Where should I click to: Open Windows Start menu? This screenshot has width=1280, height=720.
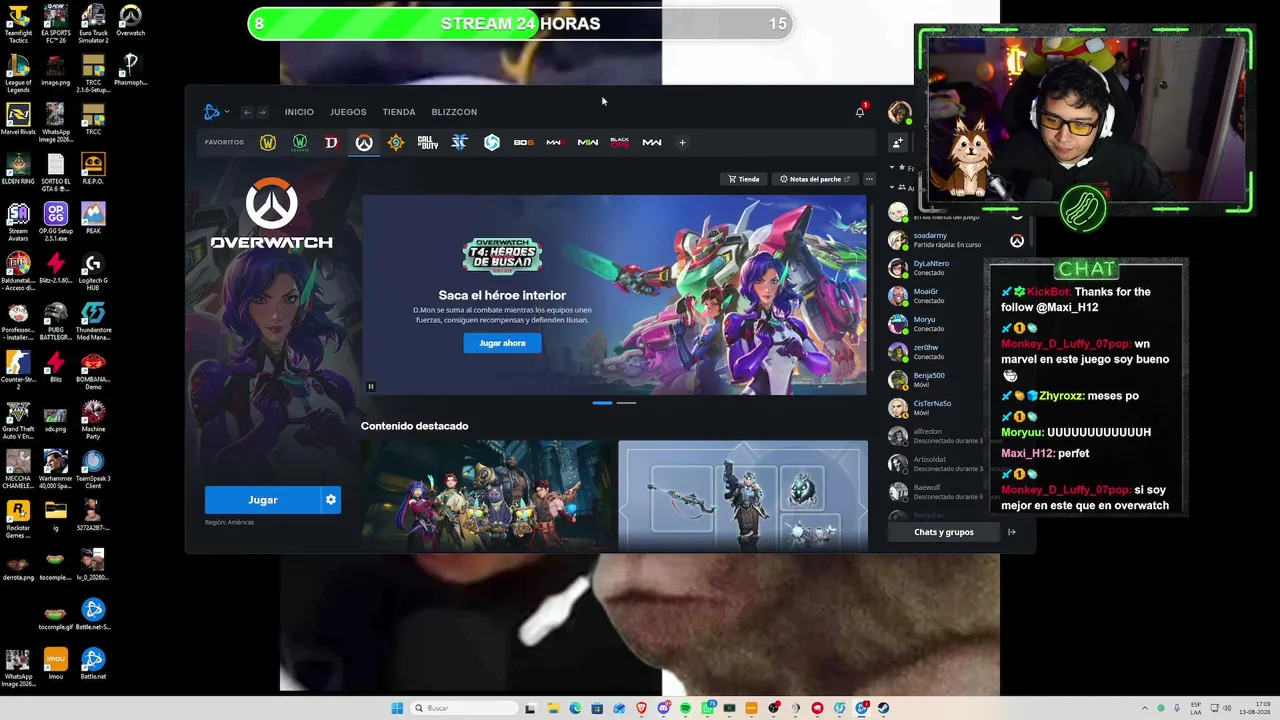[397, 708]
